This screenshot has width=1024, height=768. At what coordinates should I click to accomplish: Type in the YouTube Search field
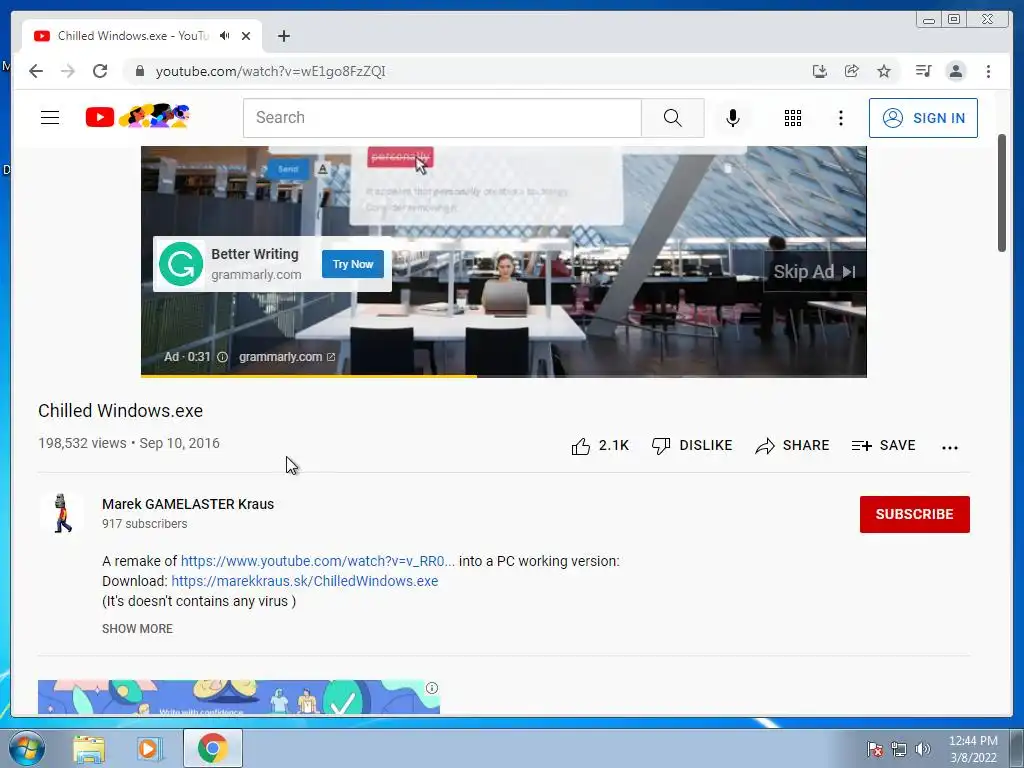pos(442,118)
